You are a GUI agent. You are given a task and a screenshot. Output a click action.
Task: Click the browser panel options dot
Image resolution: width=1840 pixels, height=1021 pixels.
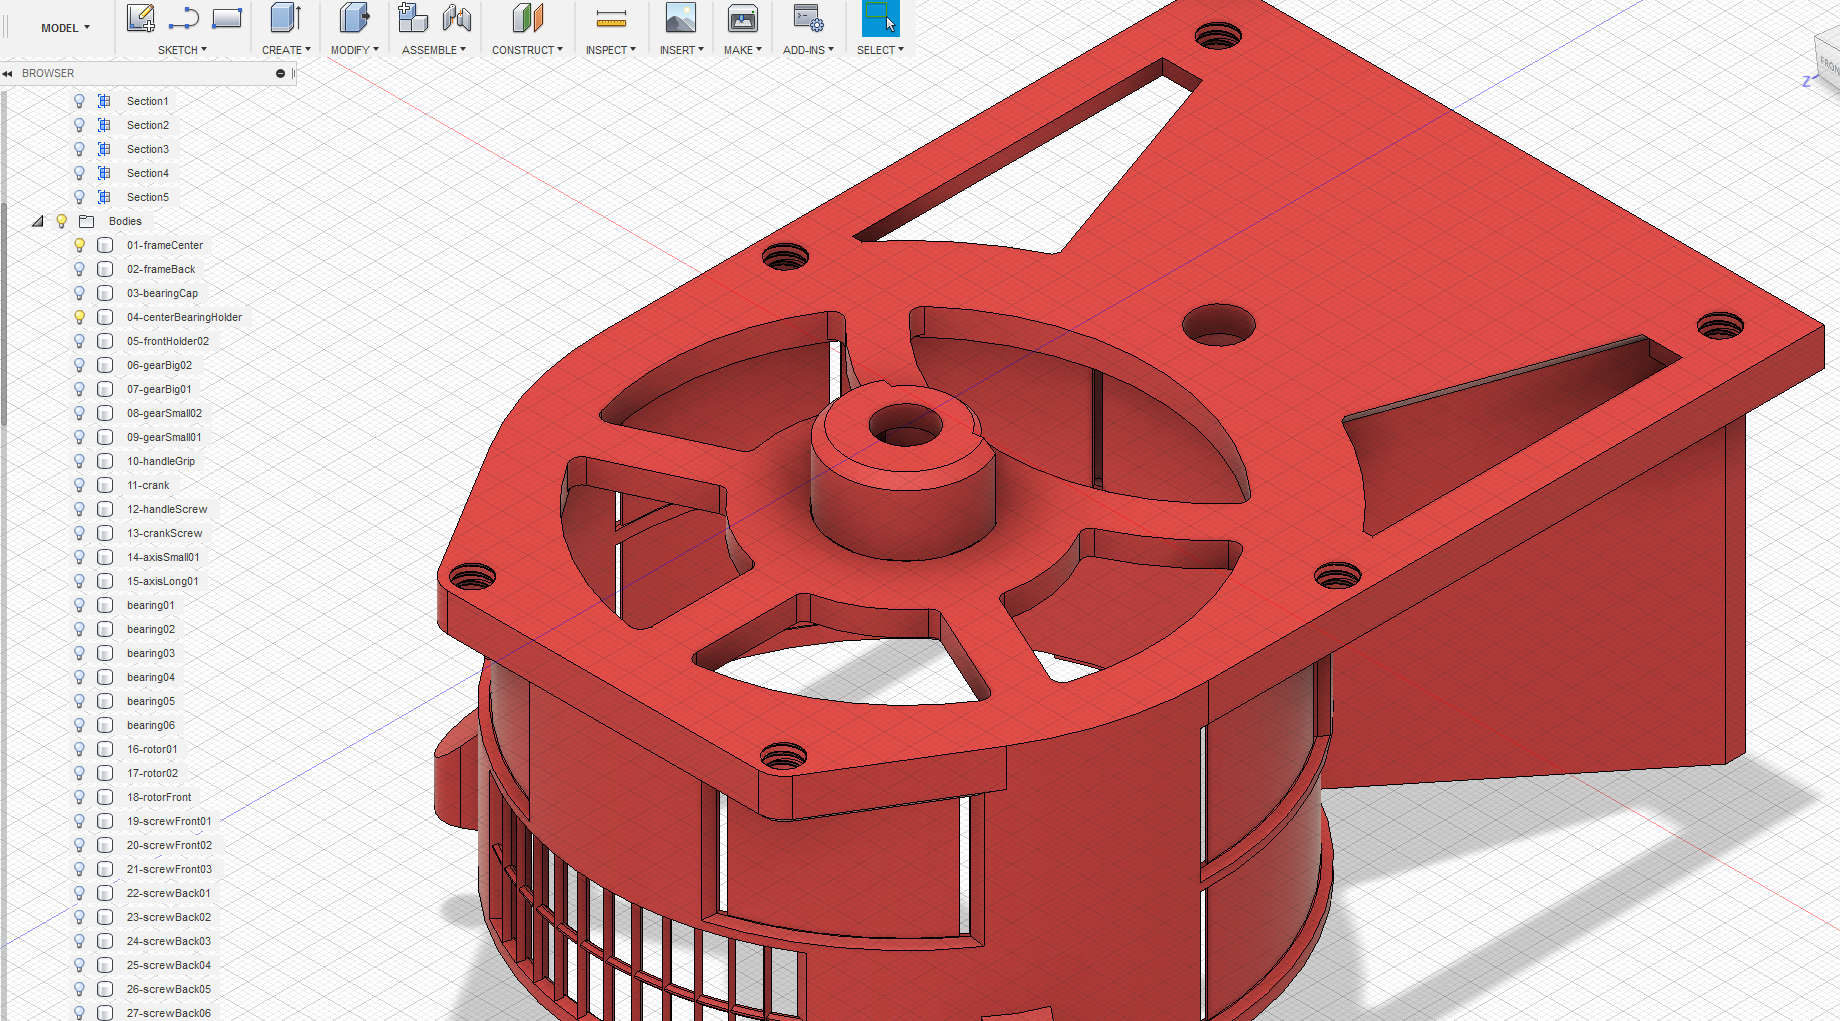click(x=280, y=73)
